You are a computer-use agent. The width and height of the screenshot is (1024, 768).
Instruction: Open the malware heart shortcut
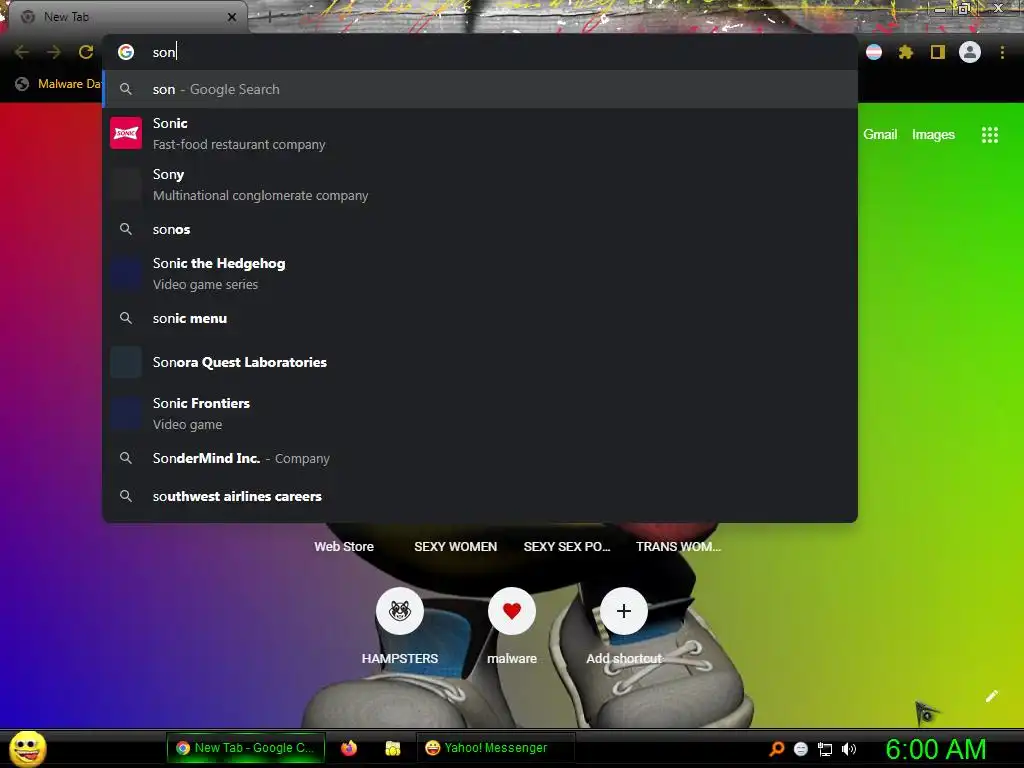(x=512, y=611)
